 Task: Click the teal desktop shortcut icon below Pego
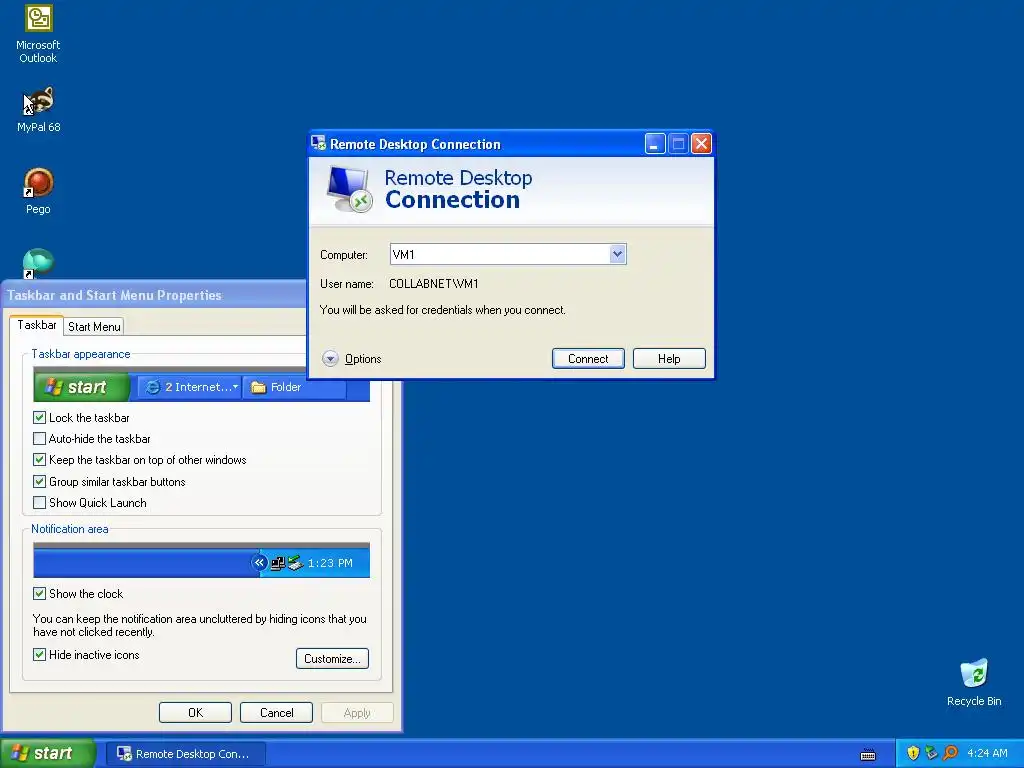tap(38, 263)
